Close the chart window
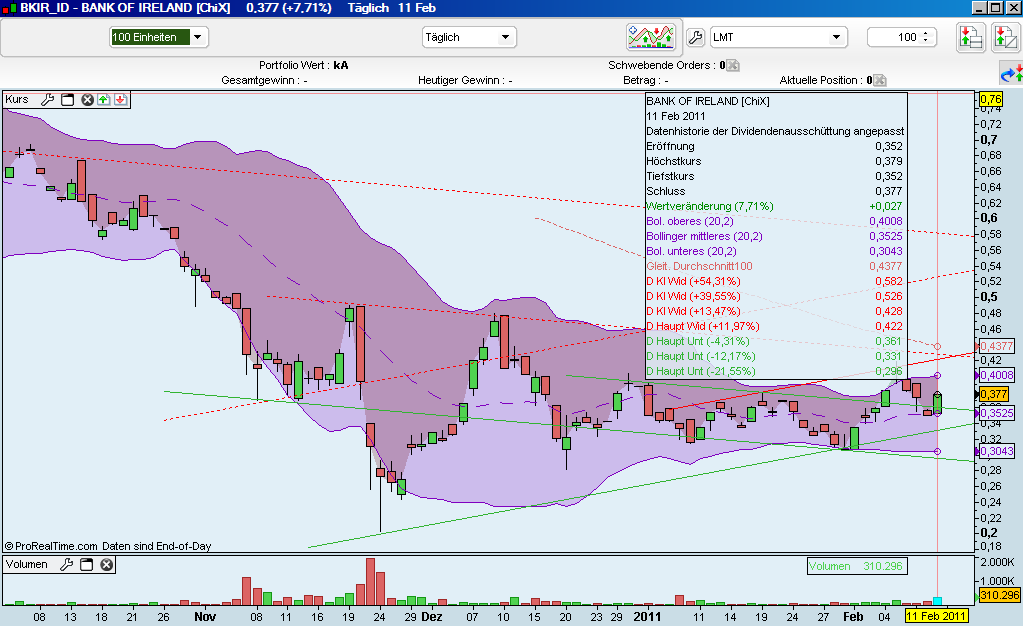The image size is (1023, 626). 1013,8
